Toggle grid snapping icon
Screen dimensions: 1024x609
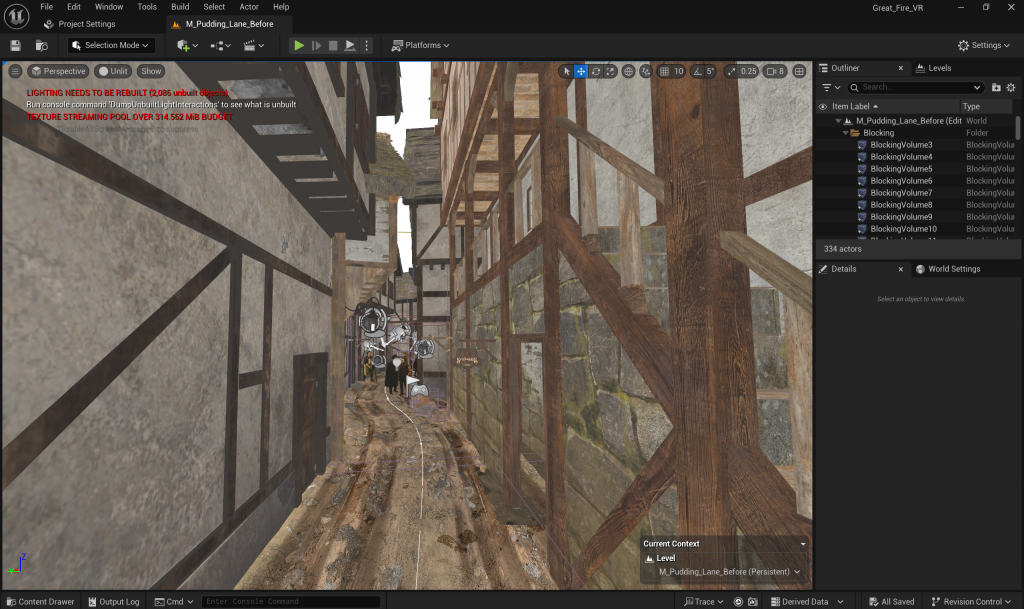click(664, 71)
